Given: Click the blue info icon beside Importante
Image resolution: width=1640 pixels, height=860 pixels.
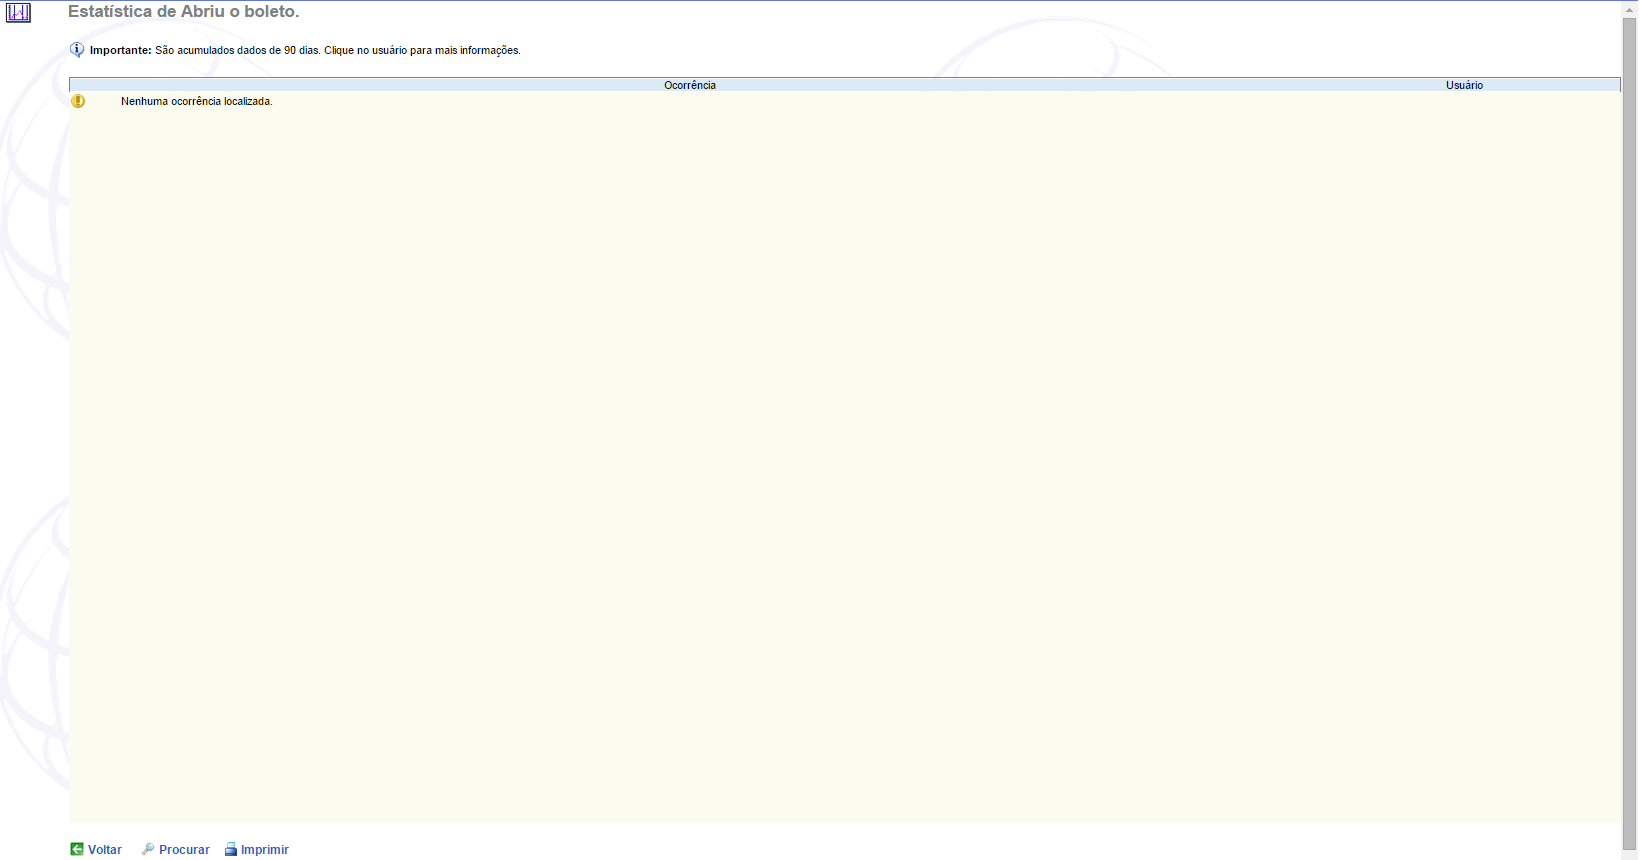Looking at the screenshot, I should [77, 50].
